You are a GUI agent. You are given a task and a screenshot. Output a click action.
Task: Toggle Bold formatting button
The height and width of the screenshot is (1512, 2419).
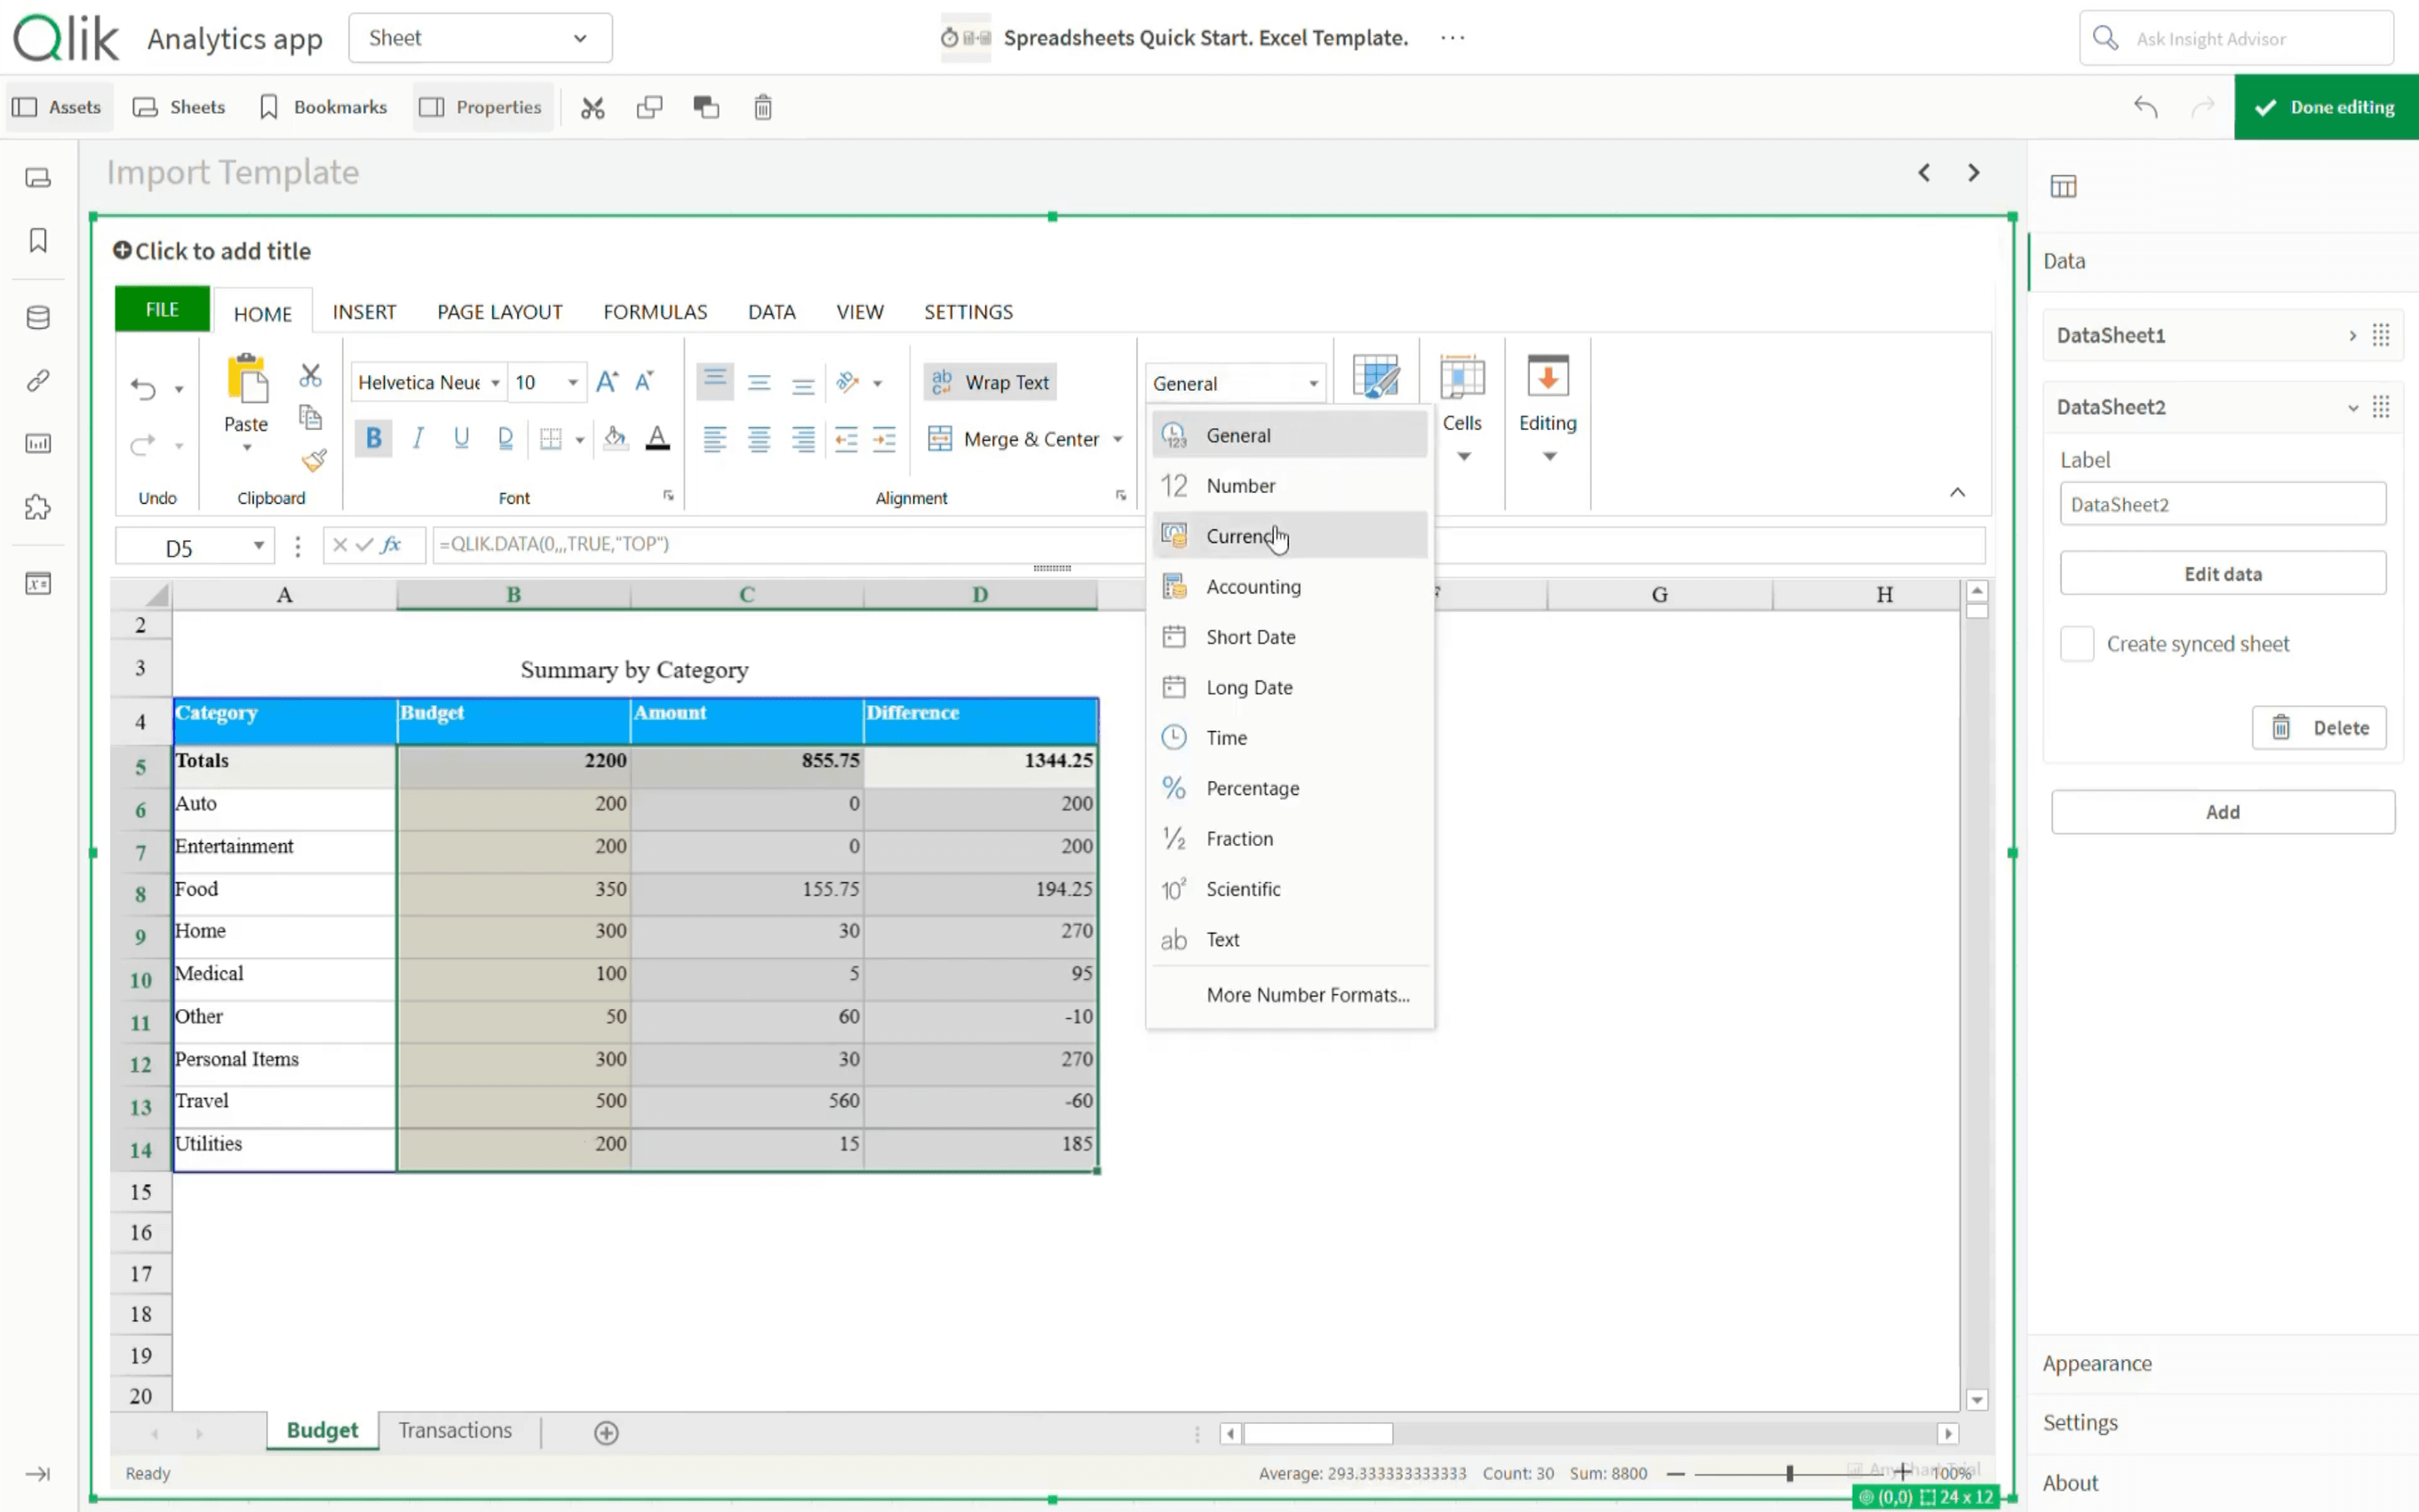pos(373,438)
